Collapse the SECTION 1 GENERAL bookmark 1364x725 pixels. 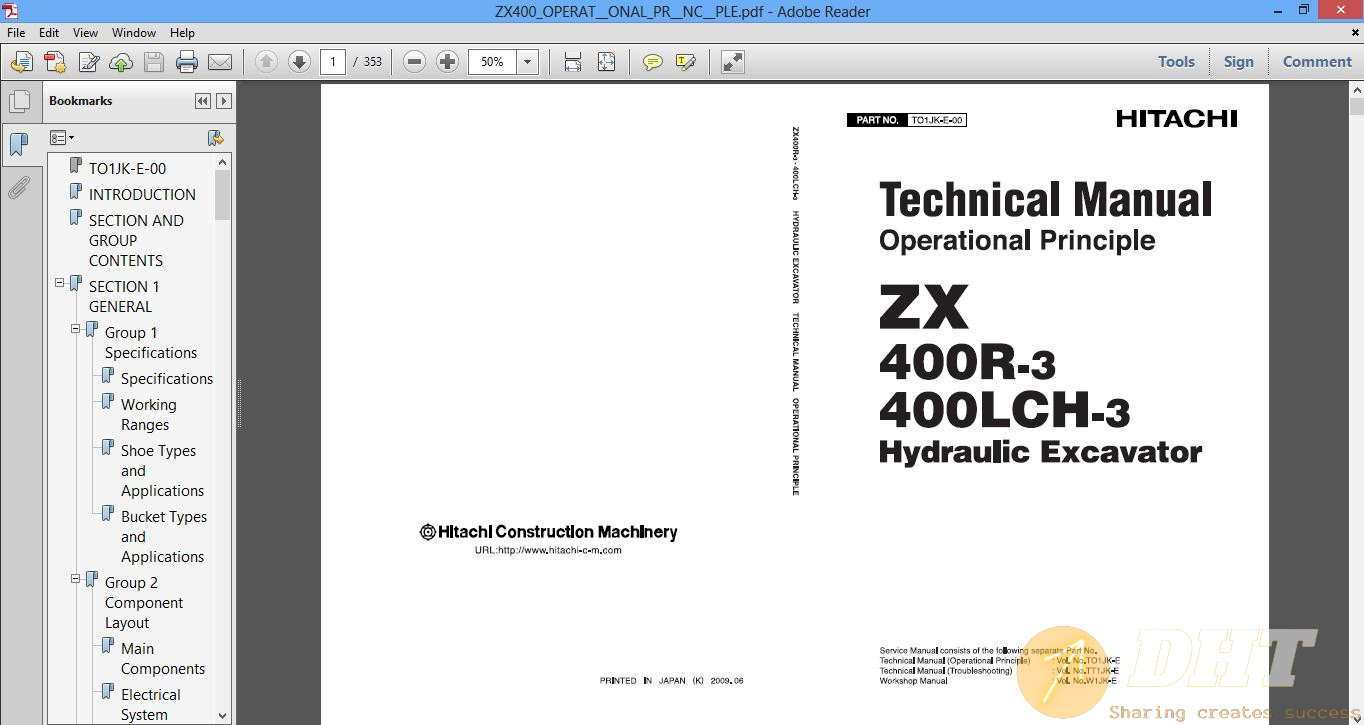click(59, 283)
